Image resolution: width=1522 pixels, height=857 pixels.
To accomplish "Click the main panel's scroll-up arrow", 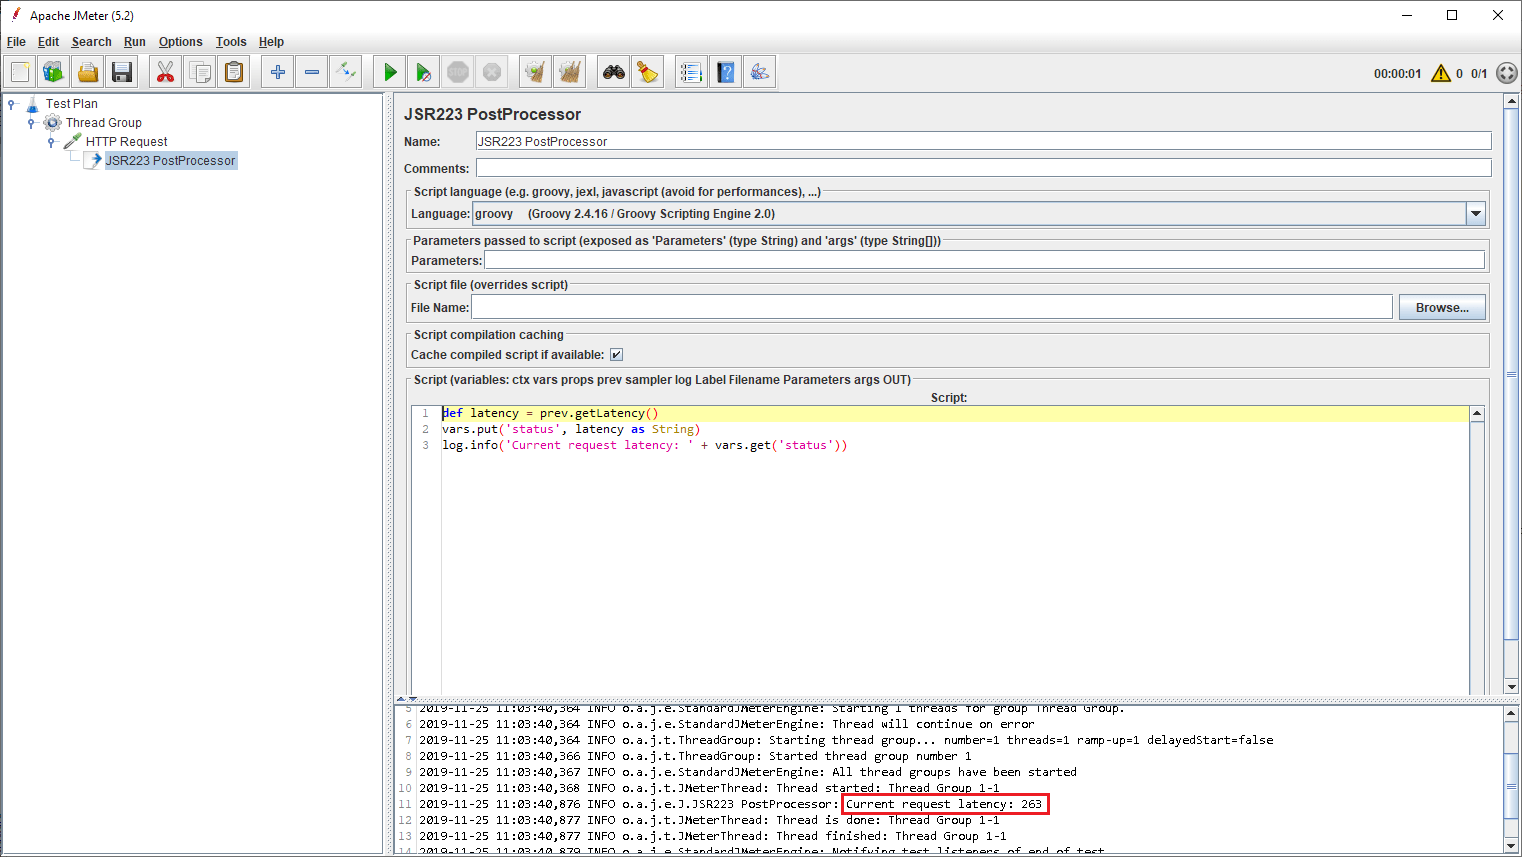I will tap(1511, 101).
